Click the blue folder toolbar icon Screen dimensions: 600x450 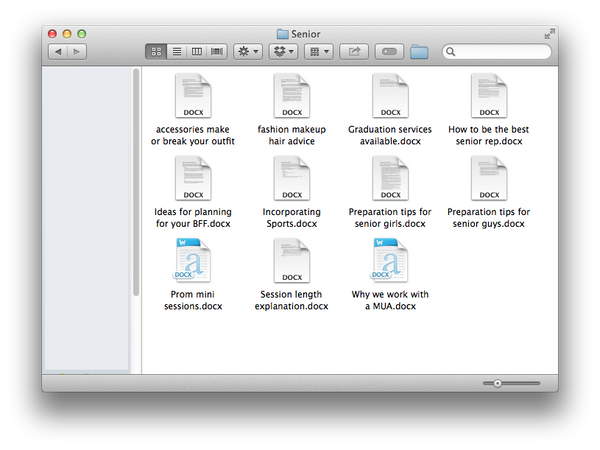tap(419, 52)
